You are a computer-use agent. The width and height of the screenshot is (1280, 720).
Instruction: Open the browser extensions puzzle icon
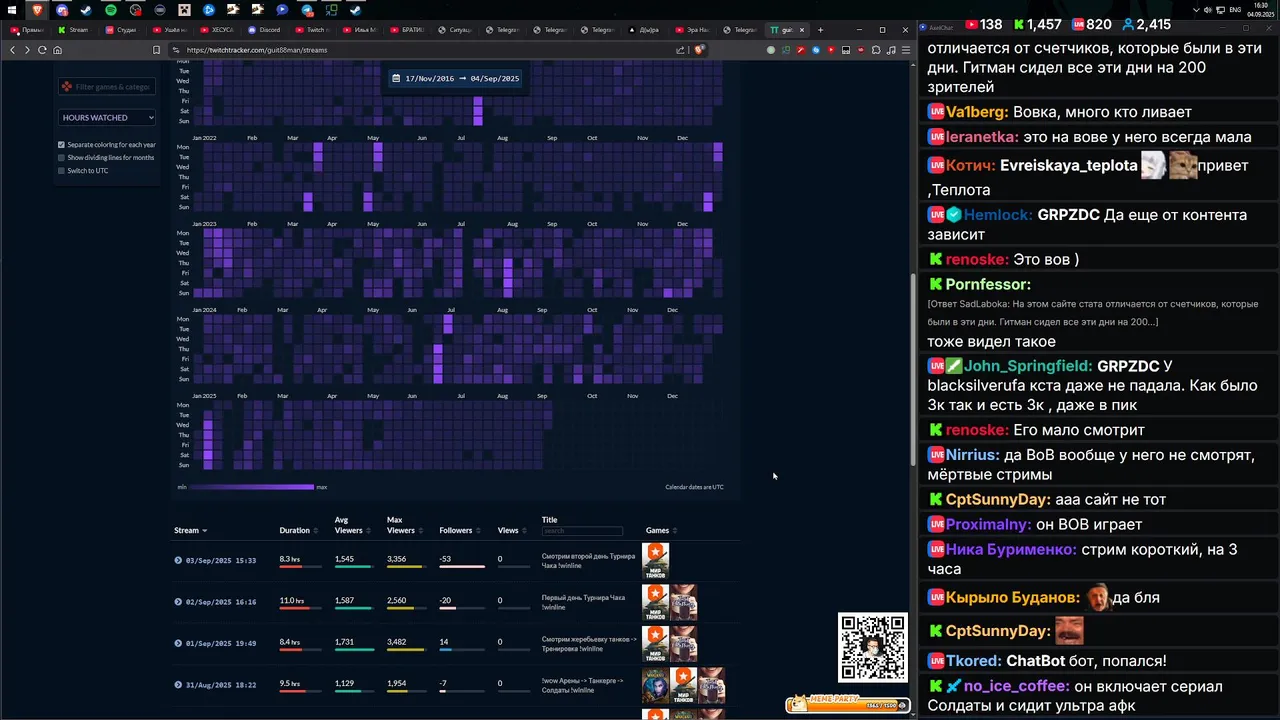(876, 50)
